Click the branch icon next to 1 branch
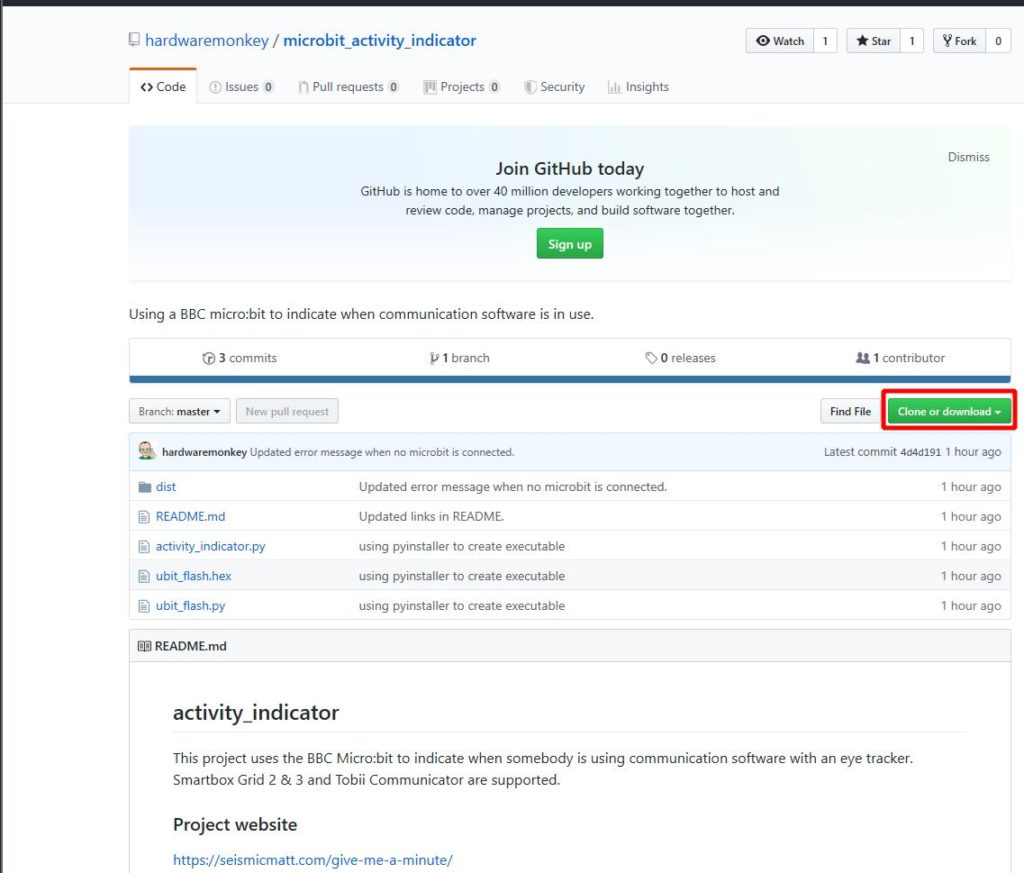Viewport: 1024px width, 873px height. click(432, 357)
